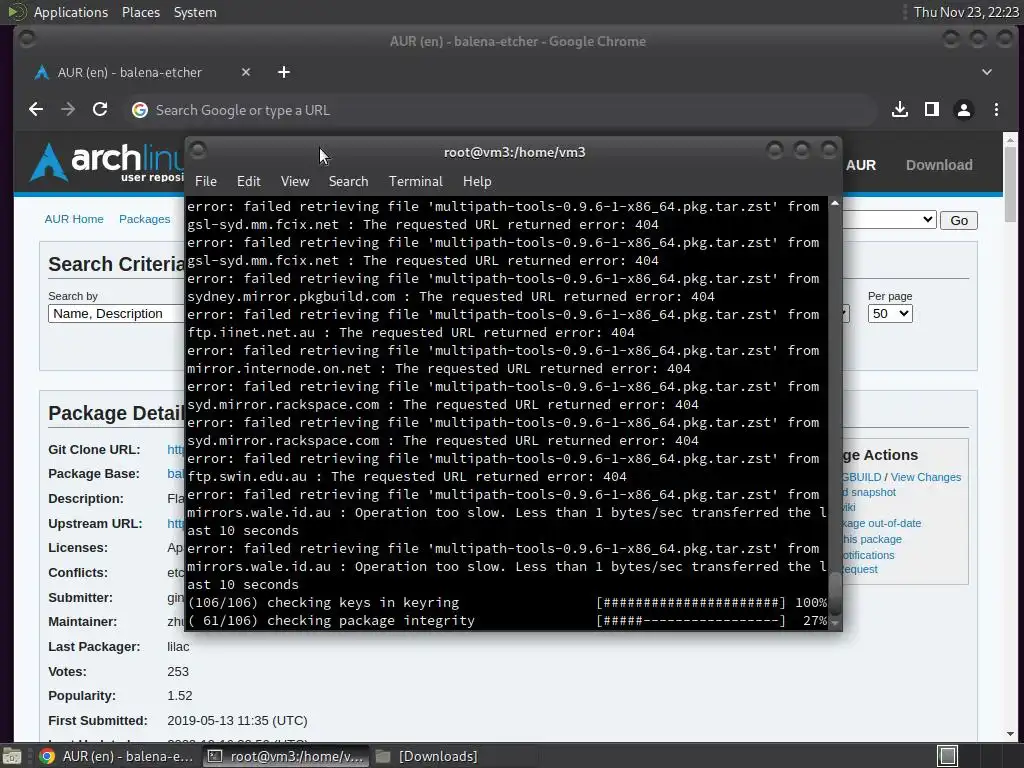
Task: Click Chrome page vertical scrollbar thumb
Action: click(x=1010, y=184)
